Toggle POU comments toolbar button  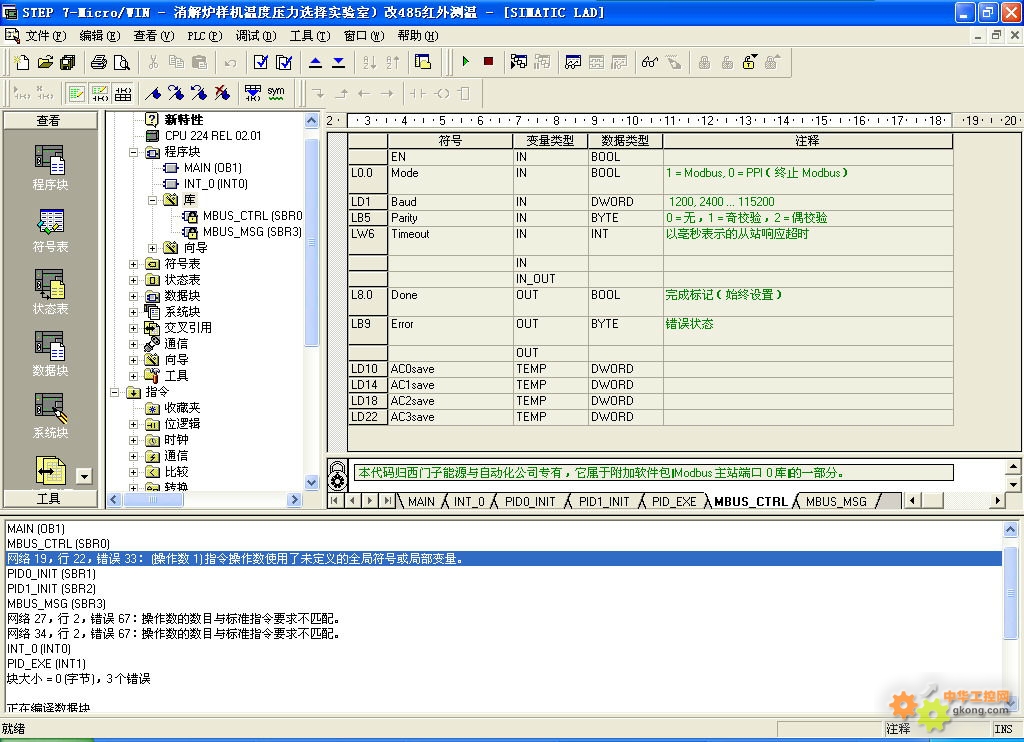coord(76,93)
